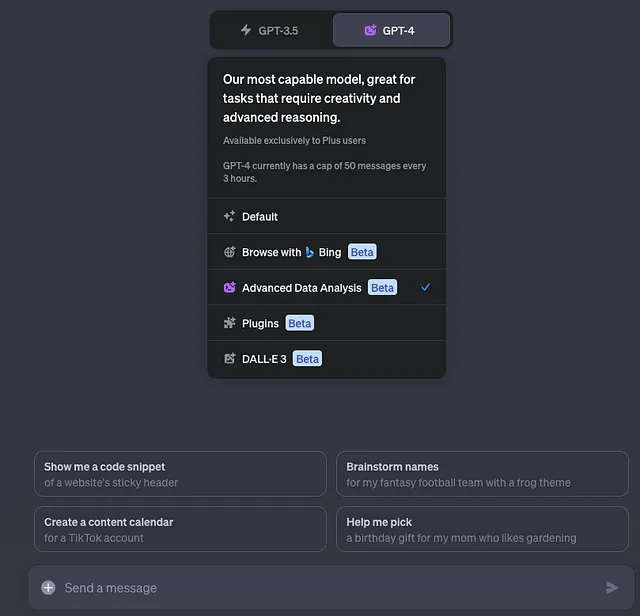640x616 pixels.
Task: Use the 'Create a content calendar' suggestion
Action: pyautogui.click(x=180, y=529)
